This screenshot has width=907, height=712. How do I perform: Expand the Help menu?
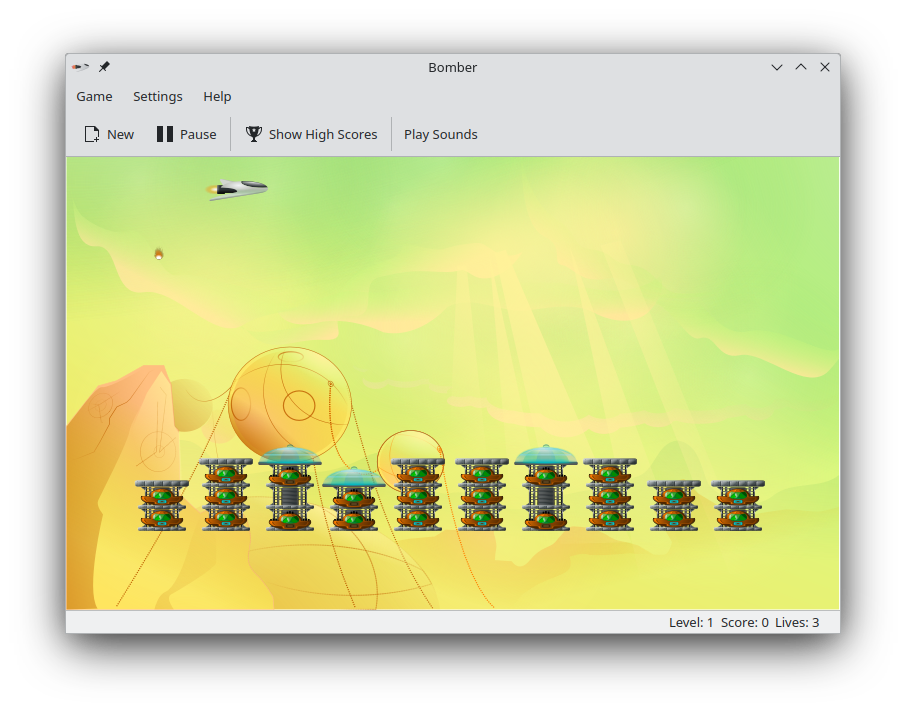[217, 96]
